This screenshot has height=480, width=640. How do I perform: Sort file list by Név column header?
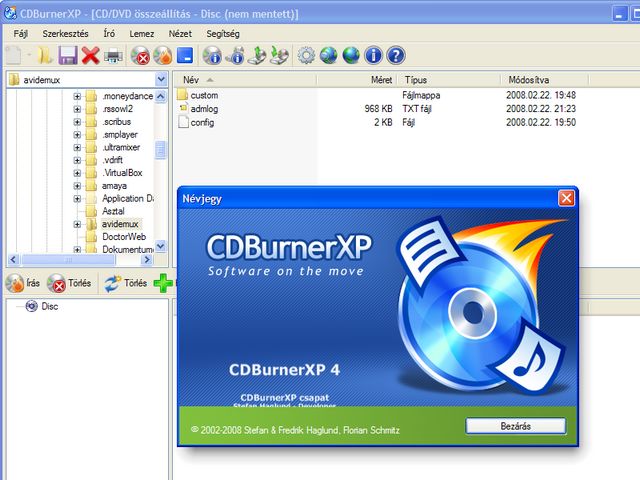pyautogui.click(x=245, y=80)
